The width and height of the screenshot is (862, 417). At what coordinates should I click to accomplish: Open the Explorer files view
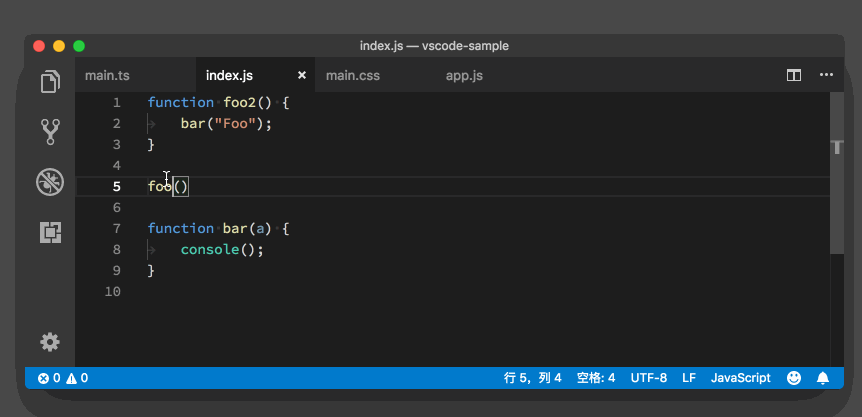point(50,82)
